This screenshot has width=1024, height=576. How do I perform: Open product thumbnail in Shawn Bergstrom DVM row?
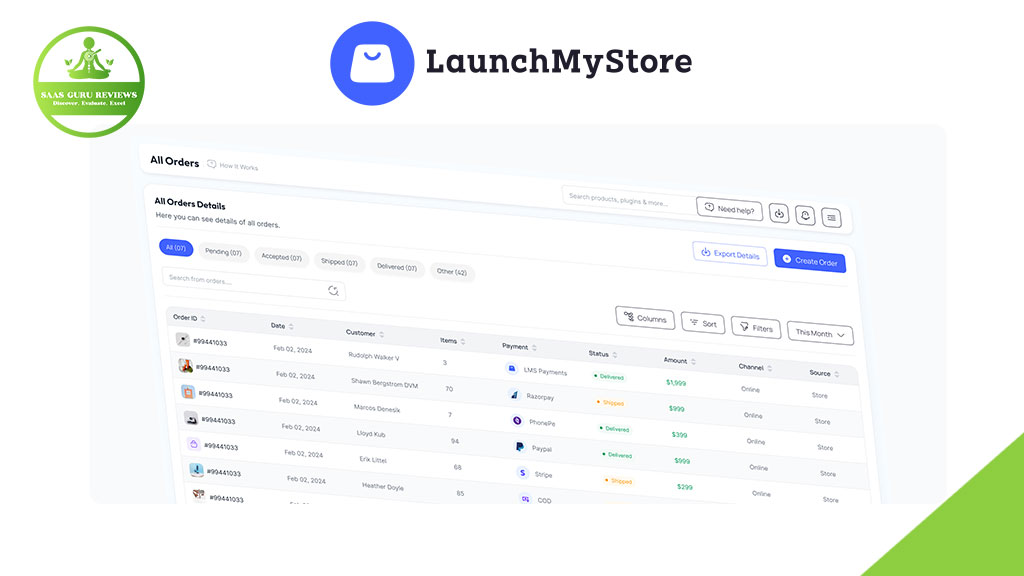pyautogui.click(x=185, y=366)
